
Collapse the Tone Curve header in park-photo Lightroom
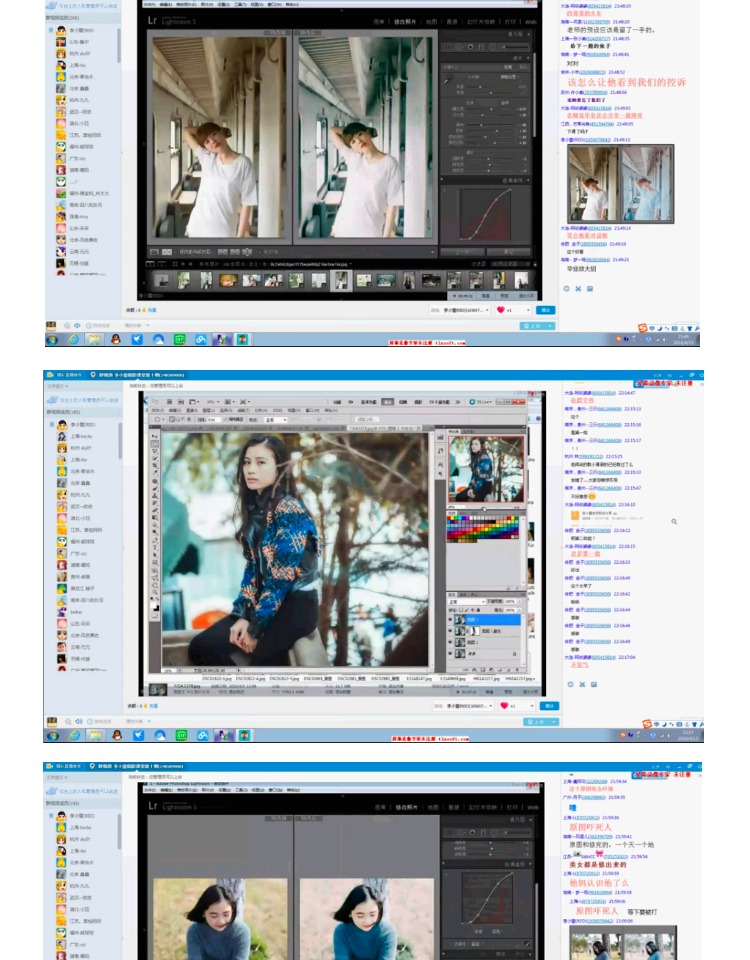coord(488,864)
